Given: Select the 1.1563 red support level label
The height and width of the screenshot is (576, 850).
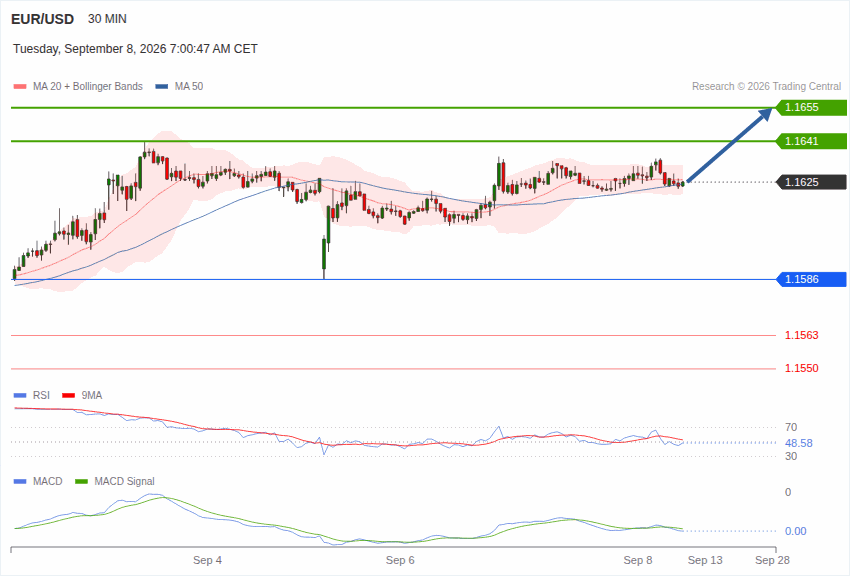Looking at the screenshot, I should [801, 335].
